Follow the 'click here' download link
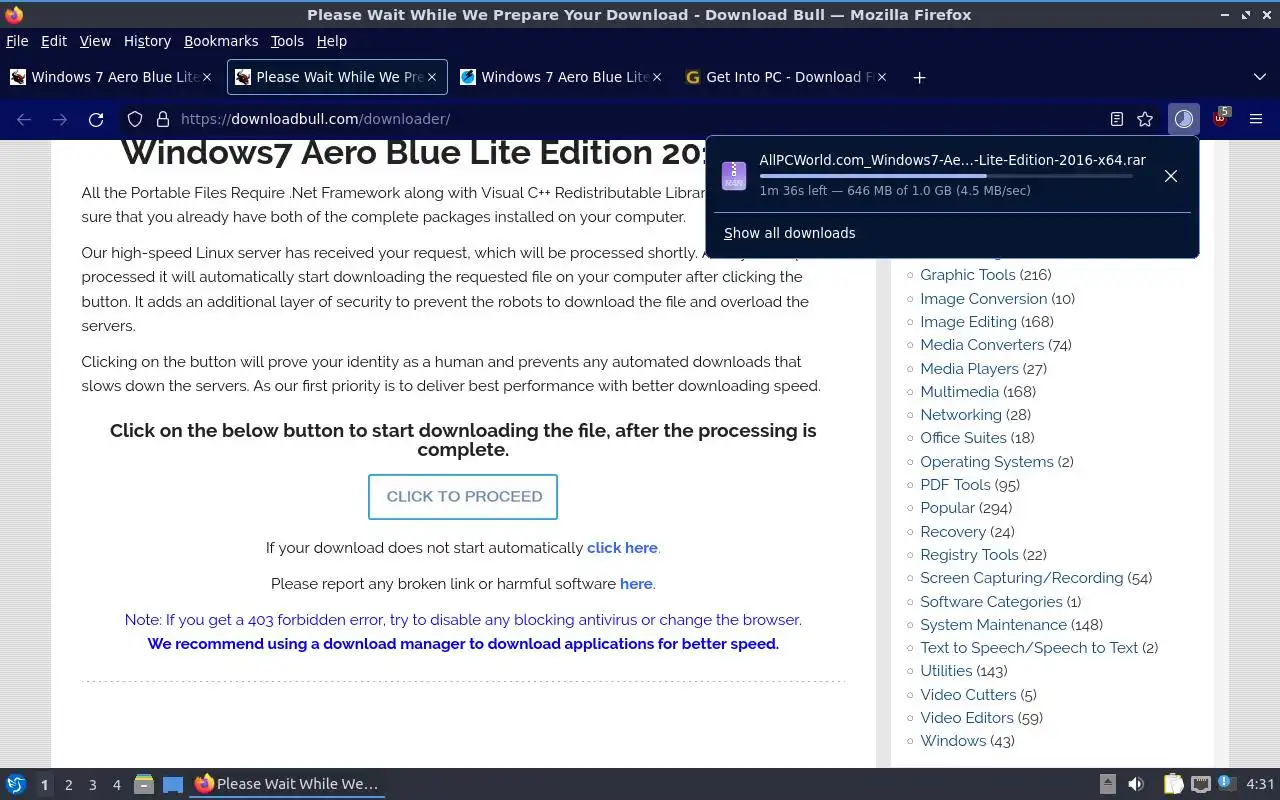The height and width of the screenshot is (800, 1280). (622, 548)
